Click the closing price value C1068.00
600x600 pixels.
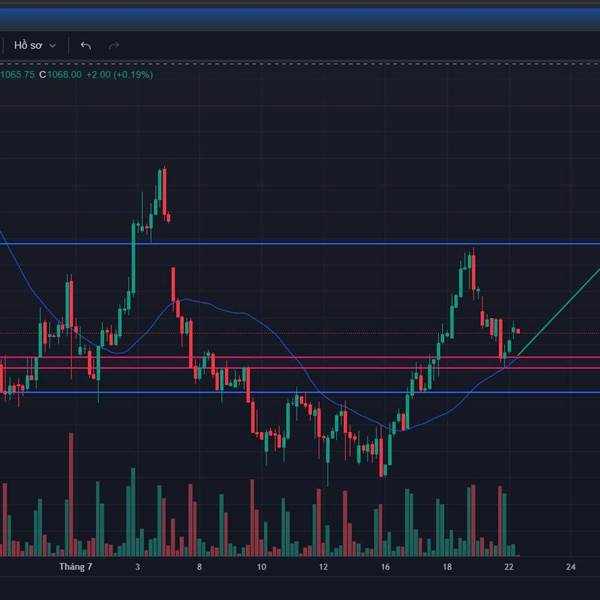pyautogui.click(x=60, y=74)
